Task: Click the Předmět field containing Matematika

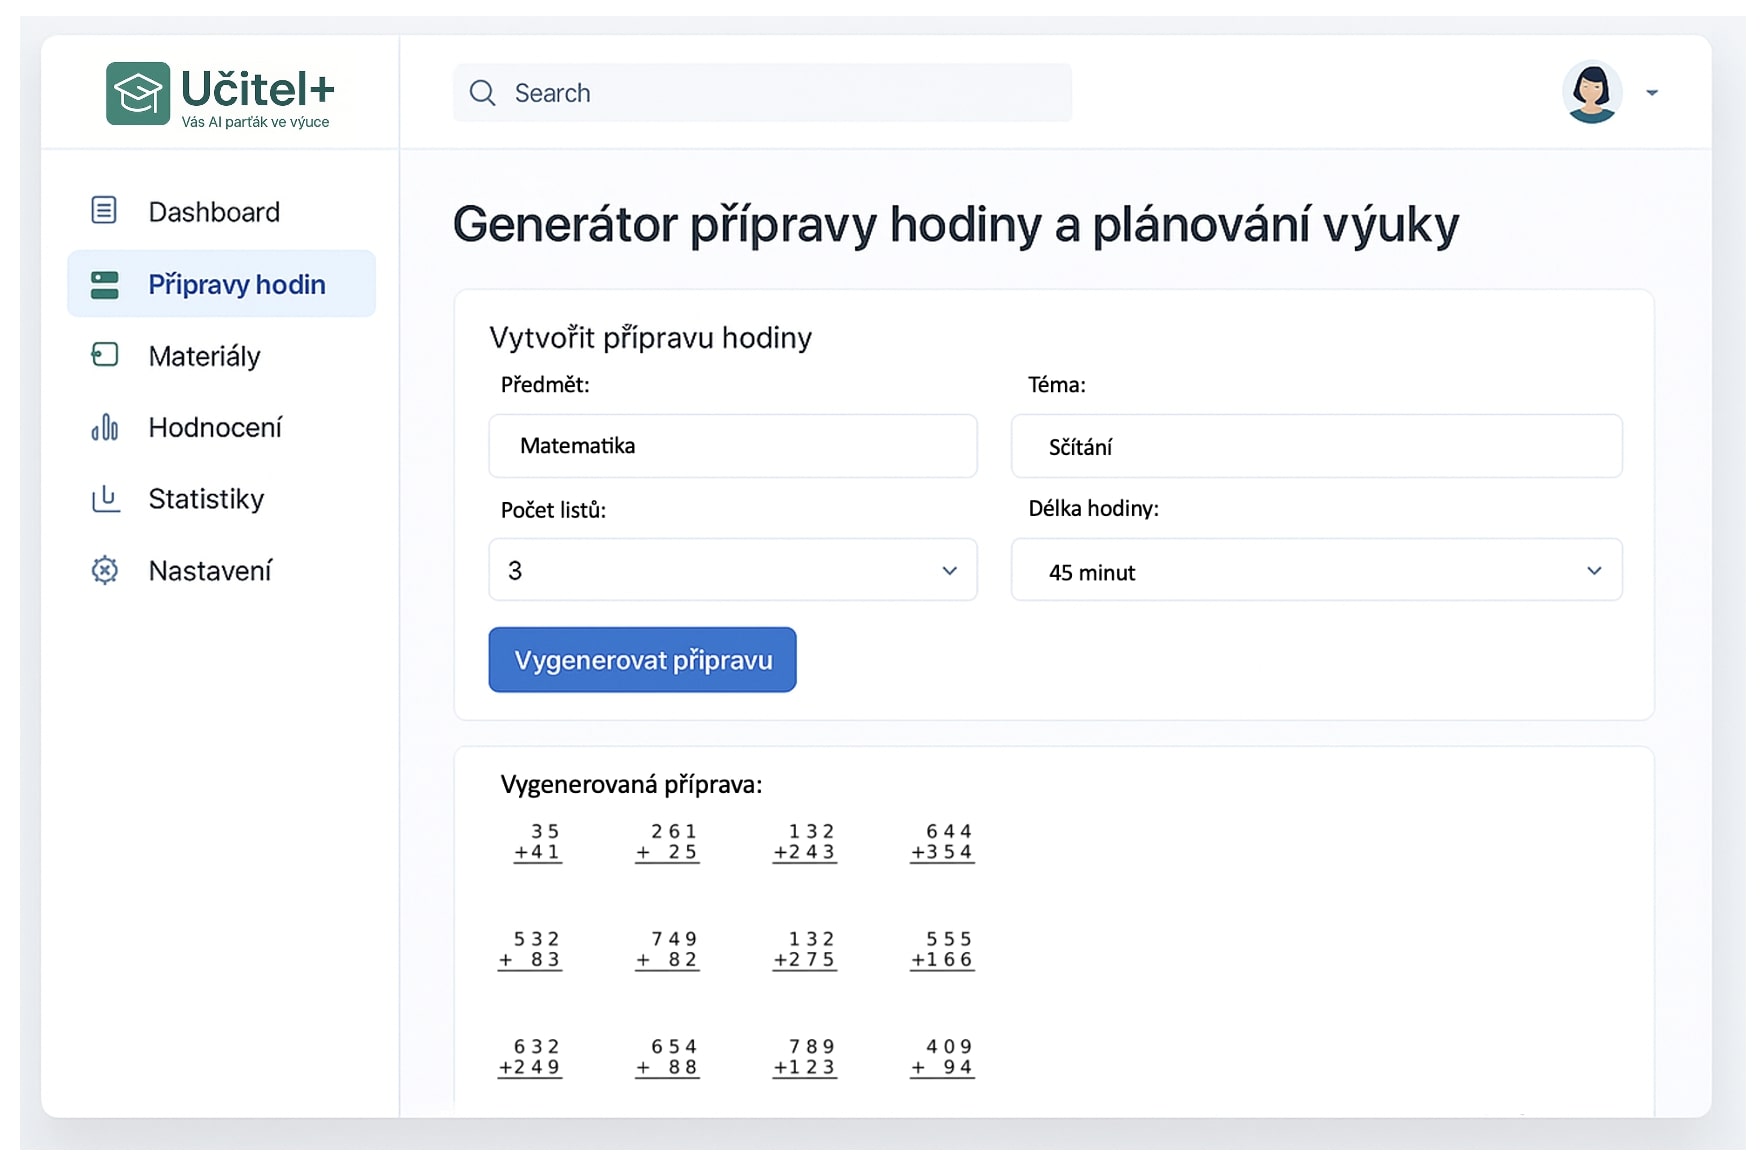Action: click(732, 446)
